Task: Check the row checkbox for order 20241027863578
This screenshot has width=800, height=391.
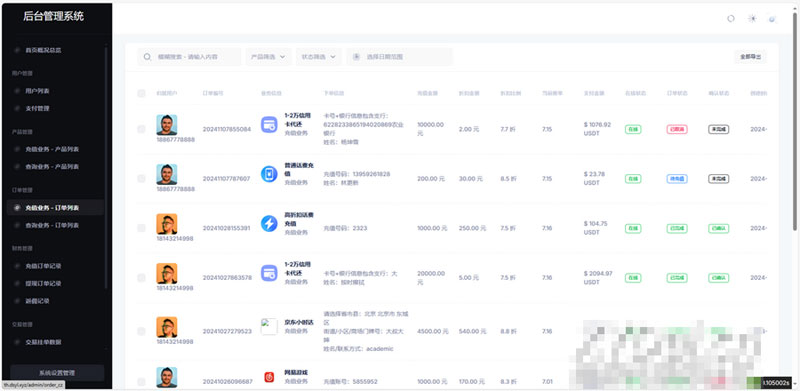Action: tap(141, 278)
